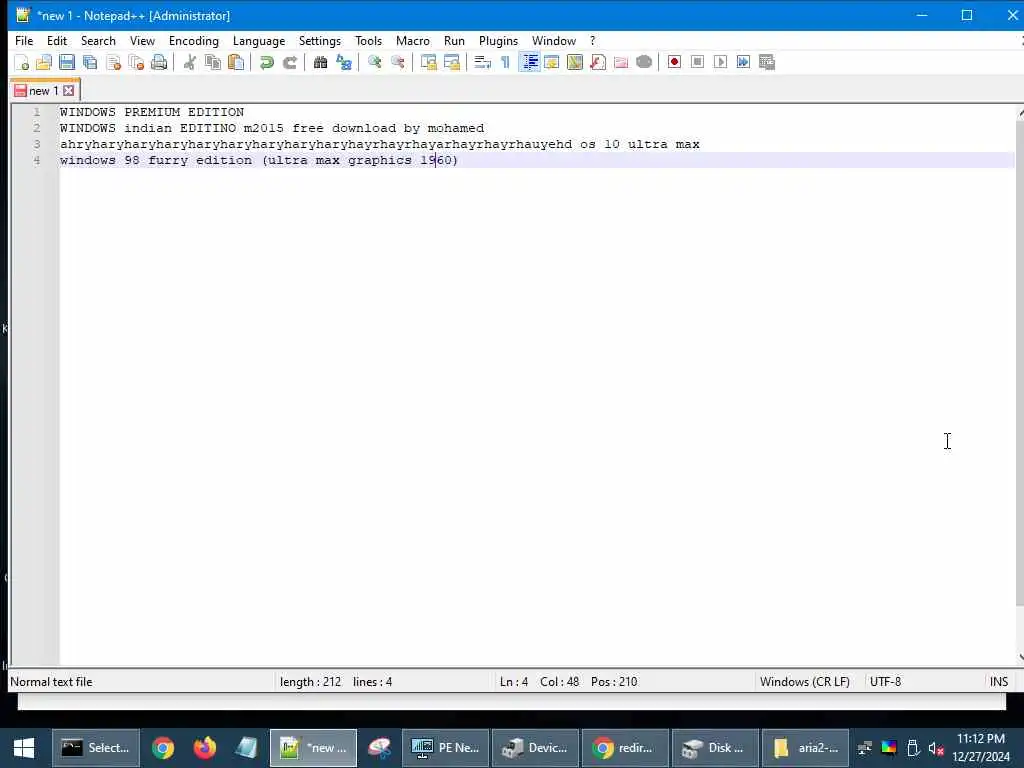Screen dimensions: 1024x768
Task: Click the 'Windows (CR LF)' status bar field
Action: (805, 681)
